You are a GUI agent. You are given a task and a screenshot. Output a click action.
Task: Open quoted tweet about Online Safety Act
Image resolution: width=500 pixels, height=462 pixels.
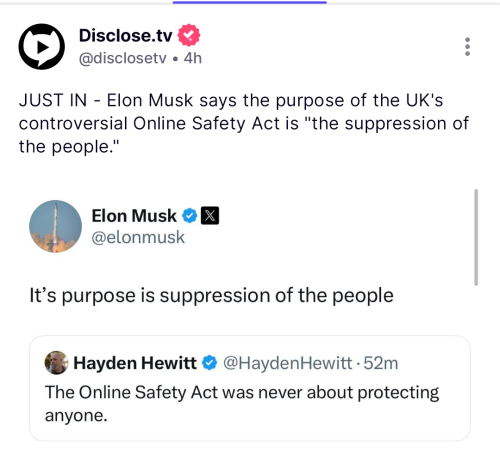(250, 388)
